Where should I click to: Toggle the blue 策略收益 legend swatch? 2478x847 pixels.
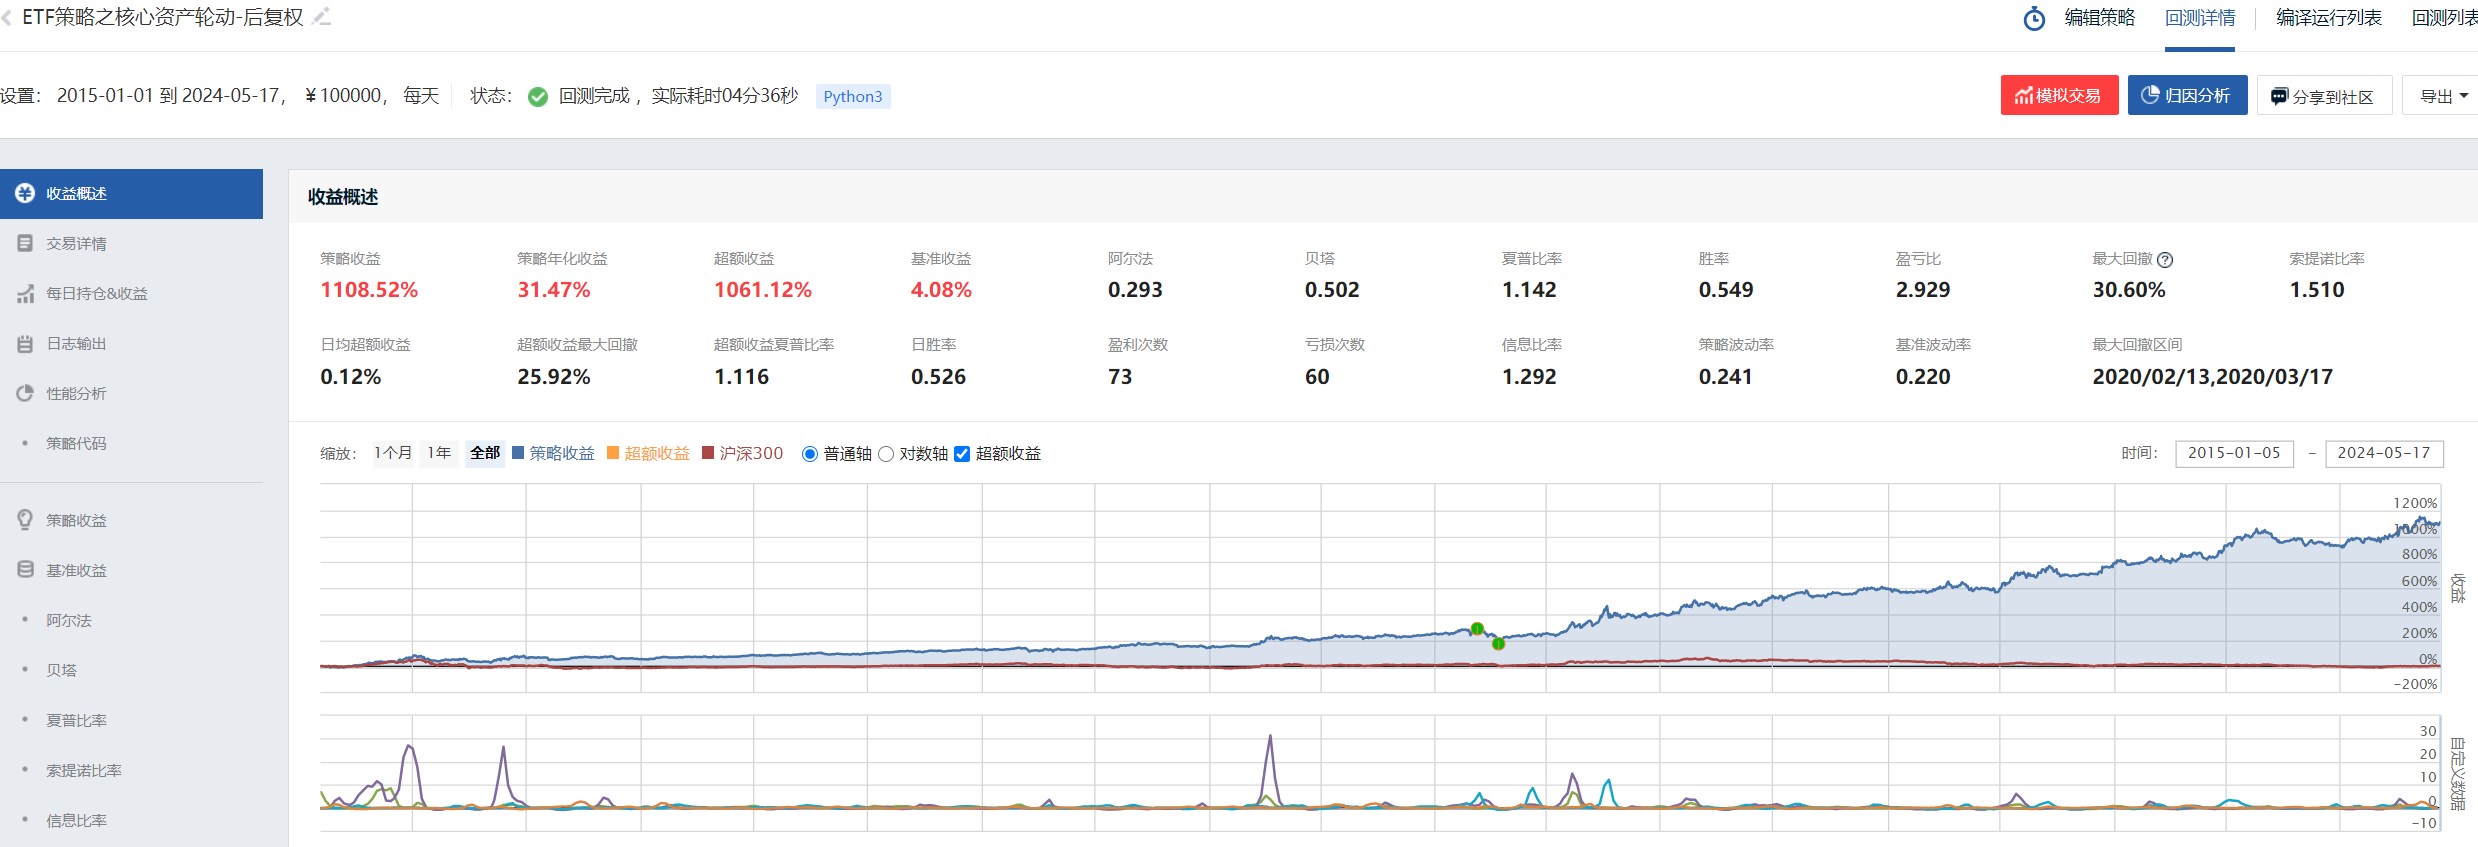click(519, 453)
